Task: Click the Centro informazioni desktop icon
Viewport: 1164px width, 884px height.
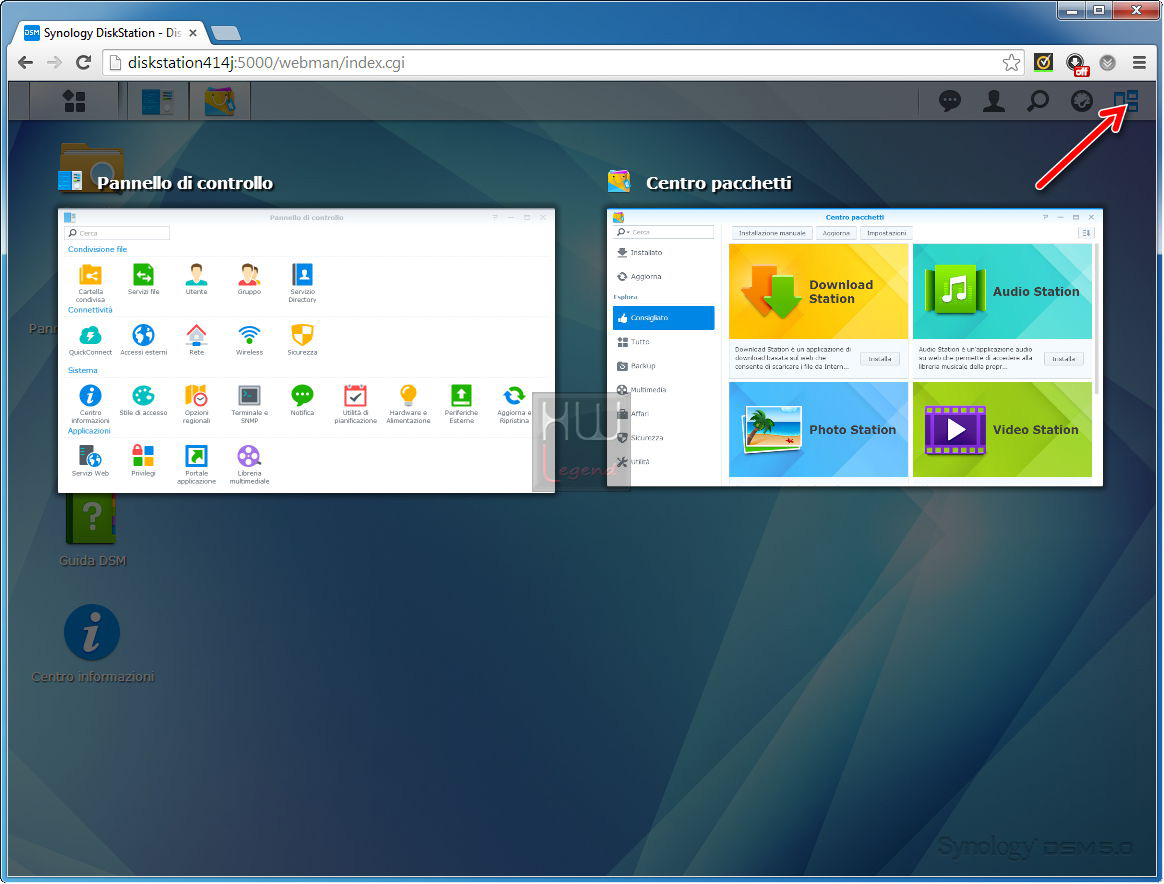Action: pos(92,643)
